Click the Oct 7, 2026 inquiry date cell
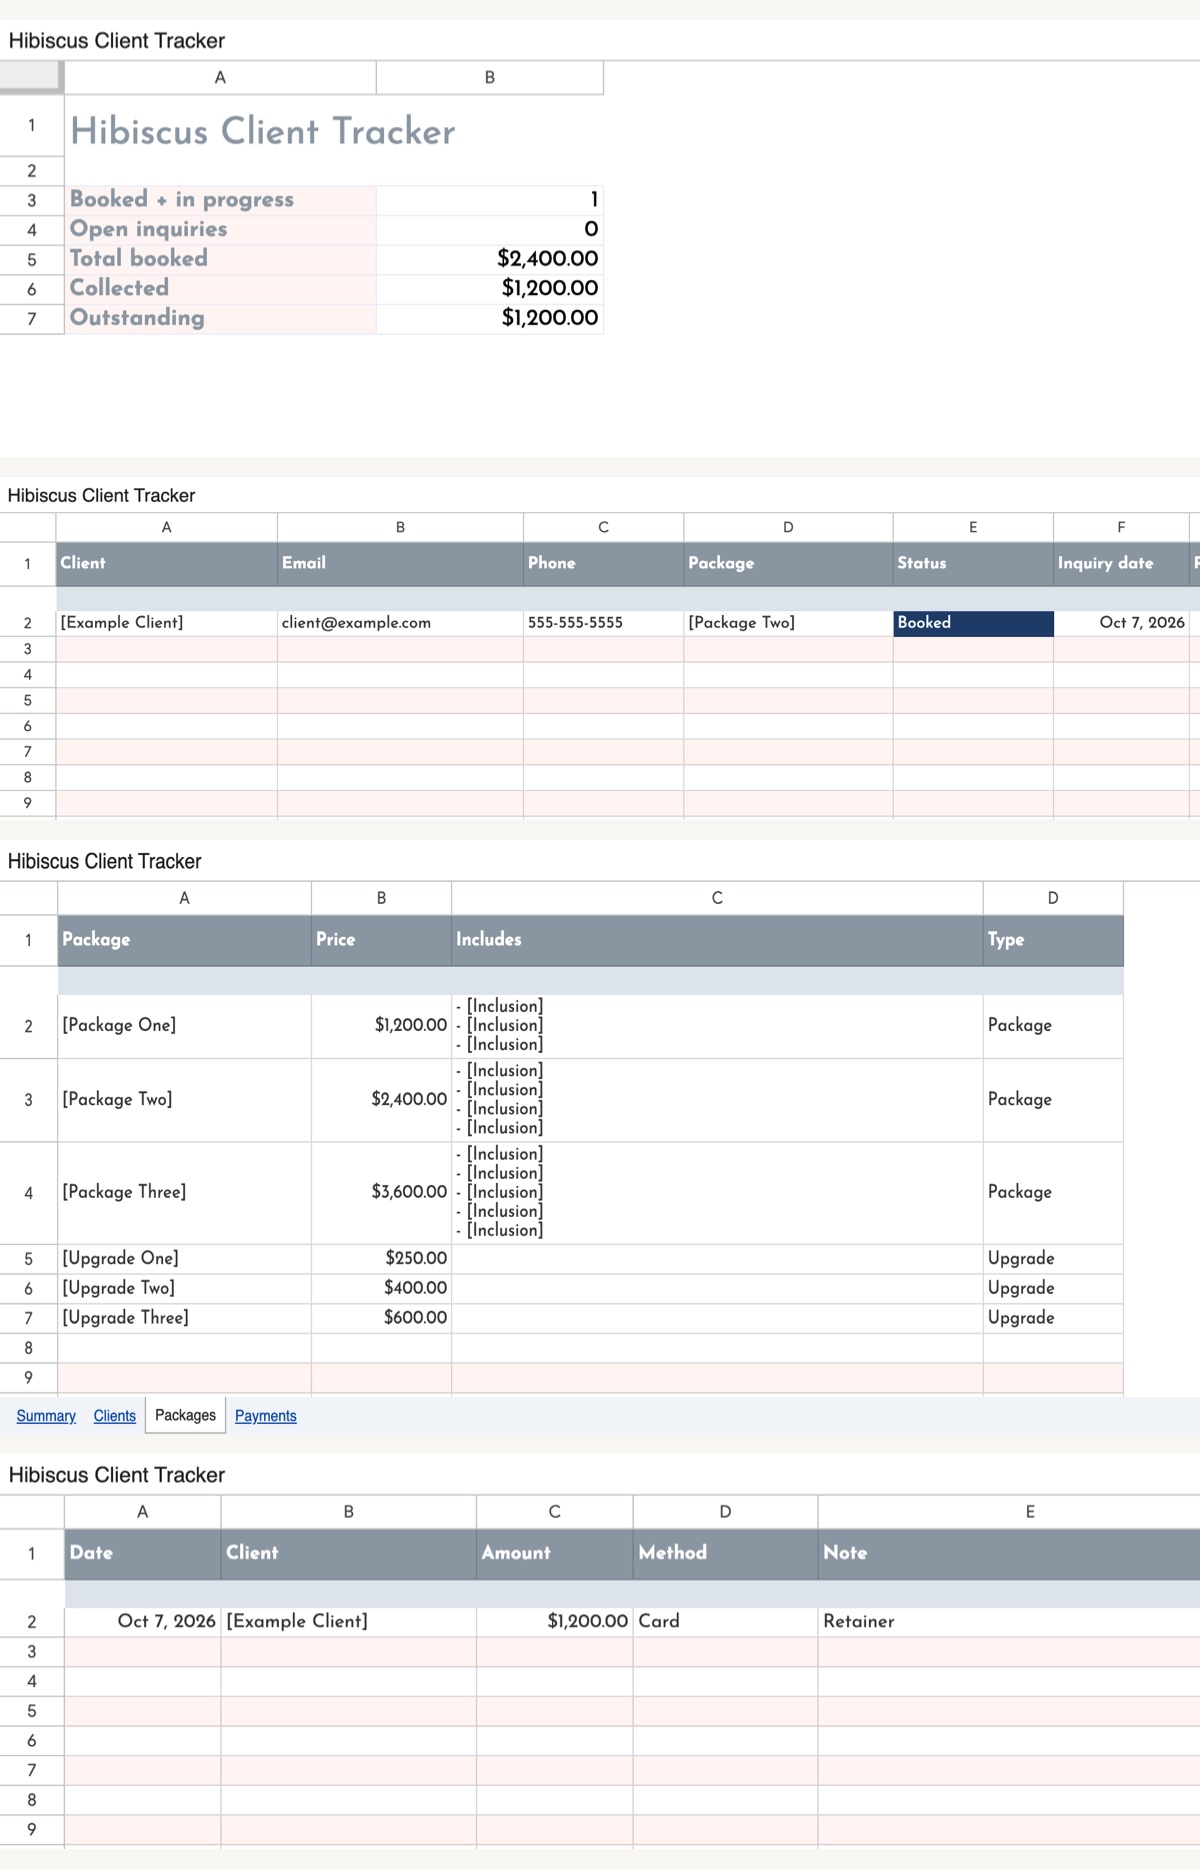The image size is (1200, 1869). point(1121,623)
